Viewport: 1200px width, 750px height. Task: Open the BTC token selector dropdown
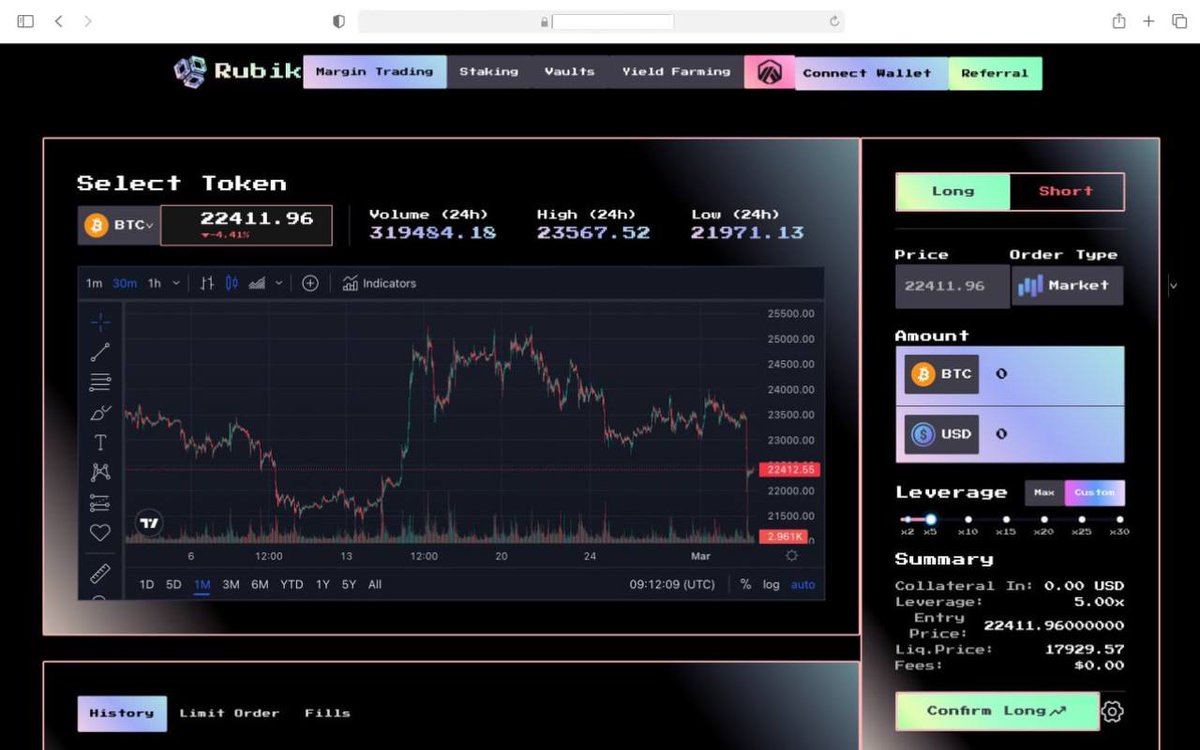tap(117, 224)
